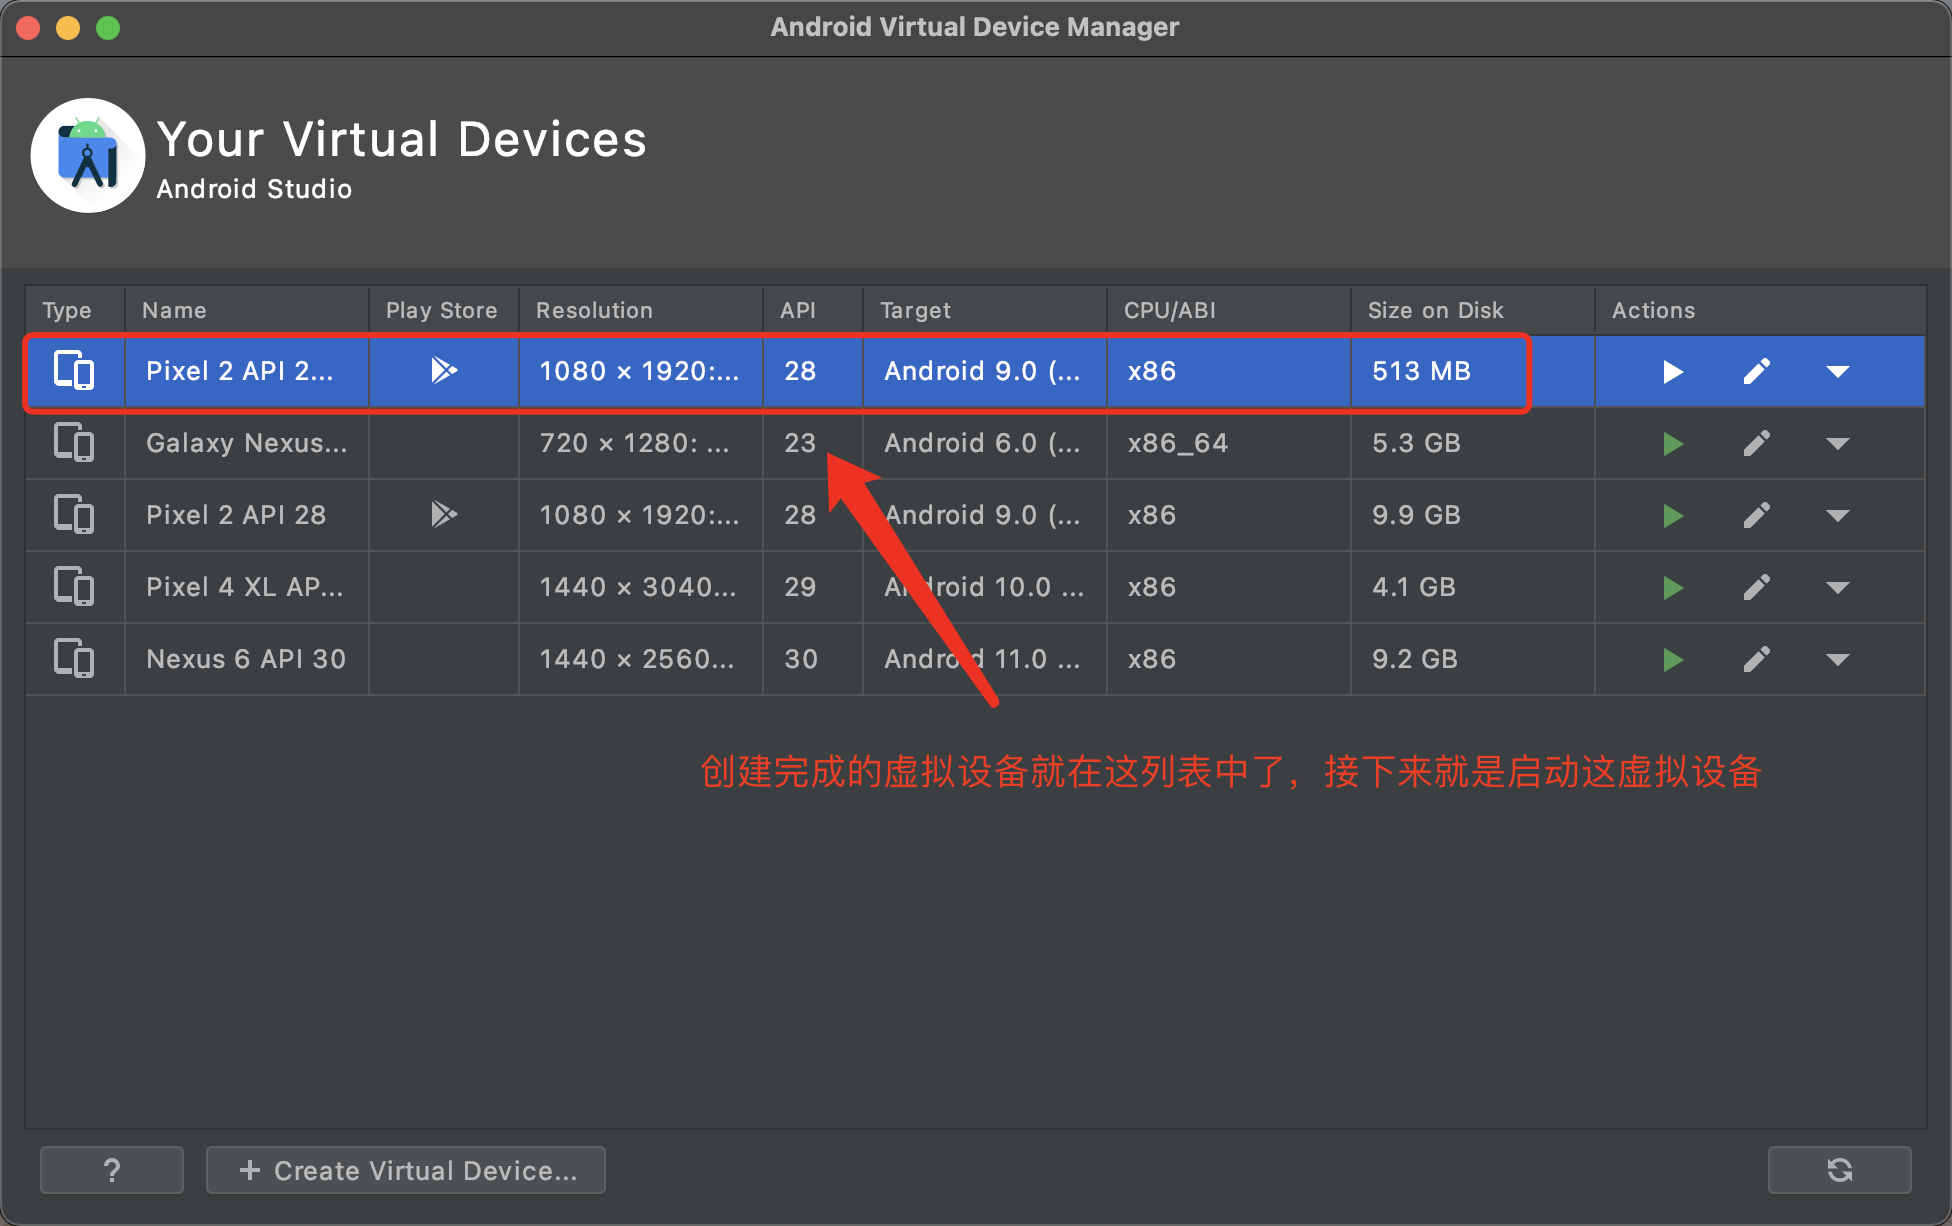The height and width of the screenshot is (1226, 1952).
Task: Click Play Store icon in Pixel 2 API 28 row
Action: 444,515
